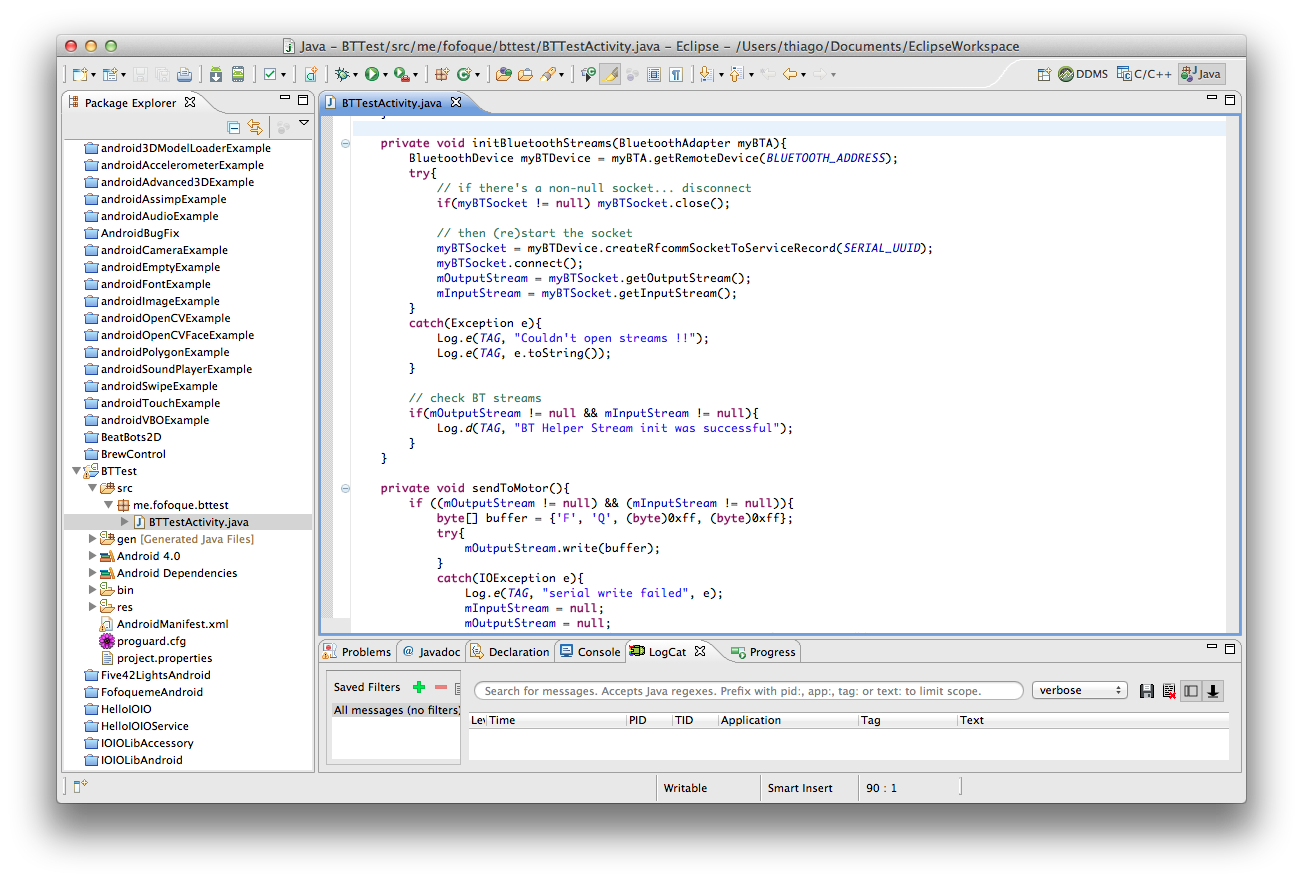1303x882 pixels.
Task: Click the Previous Annotation arrow icon
Action: (x=736, y=74)
